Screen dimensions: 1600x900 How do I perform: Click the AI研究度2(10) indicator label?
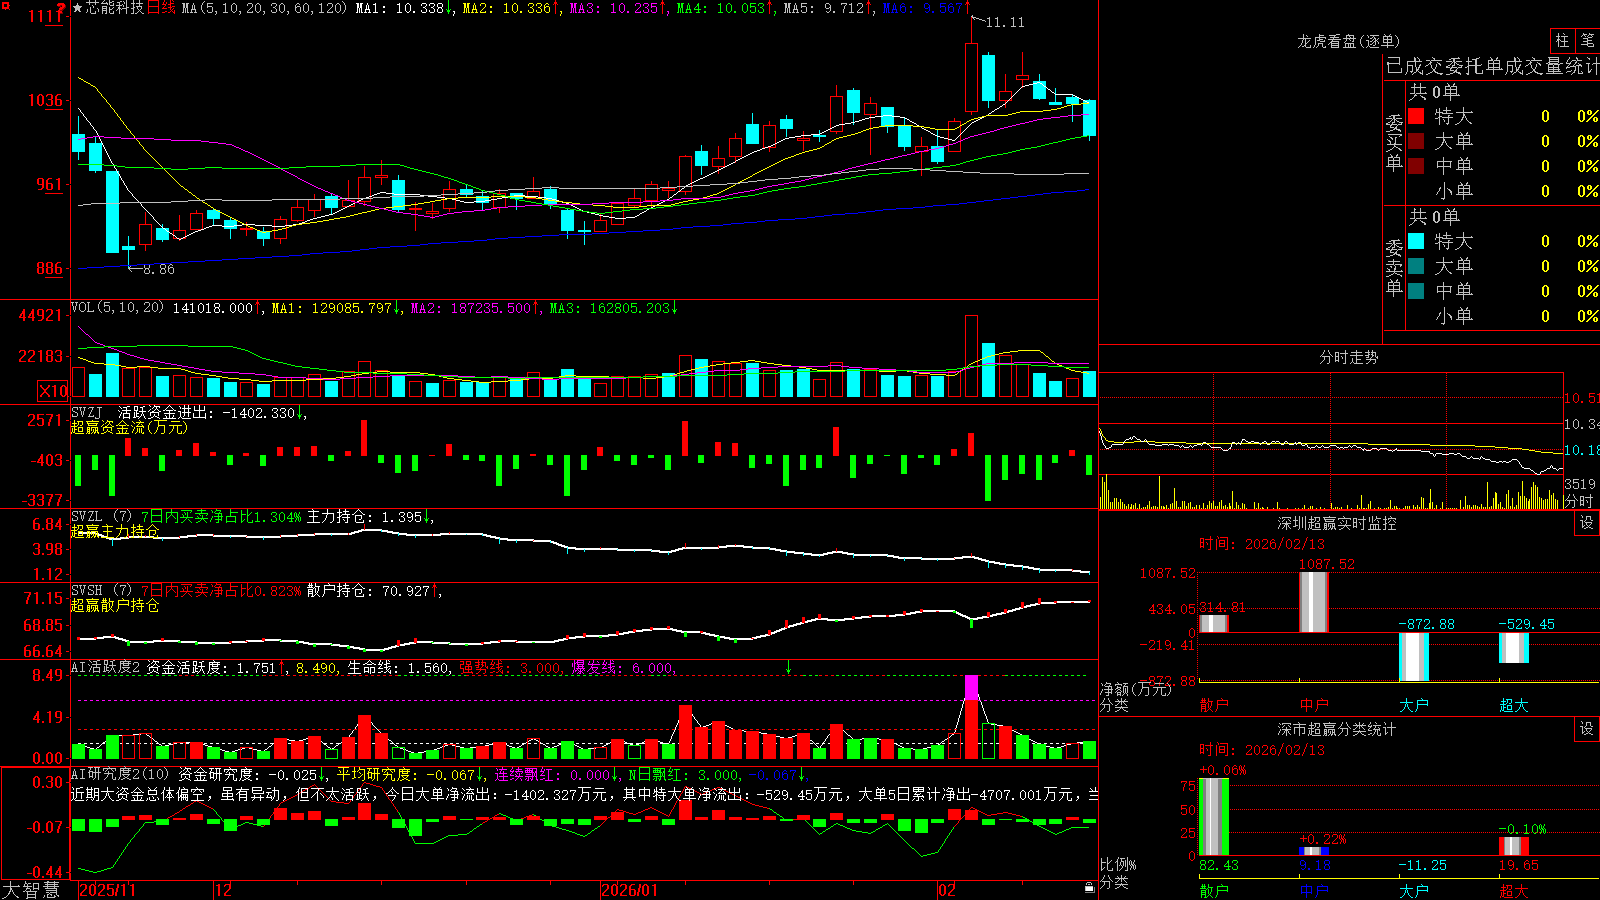pyautogui.click(x=120, y=774)
